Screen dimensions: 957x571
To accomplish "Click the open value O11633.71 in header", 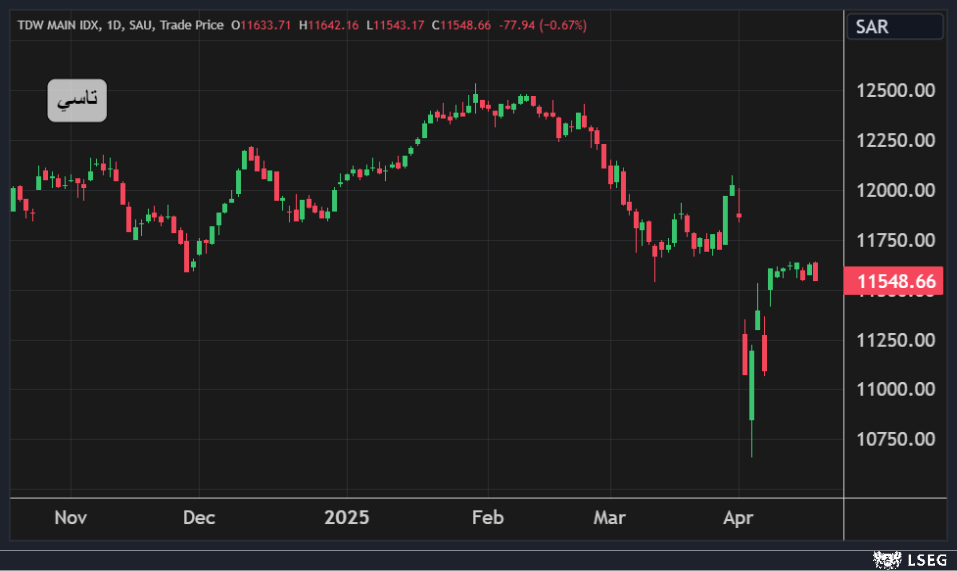I will coord(261,24).
